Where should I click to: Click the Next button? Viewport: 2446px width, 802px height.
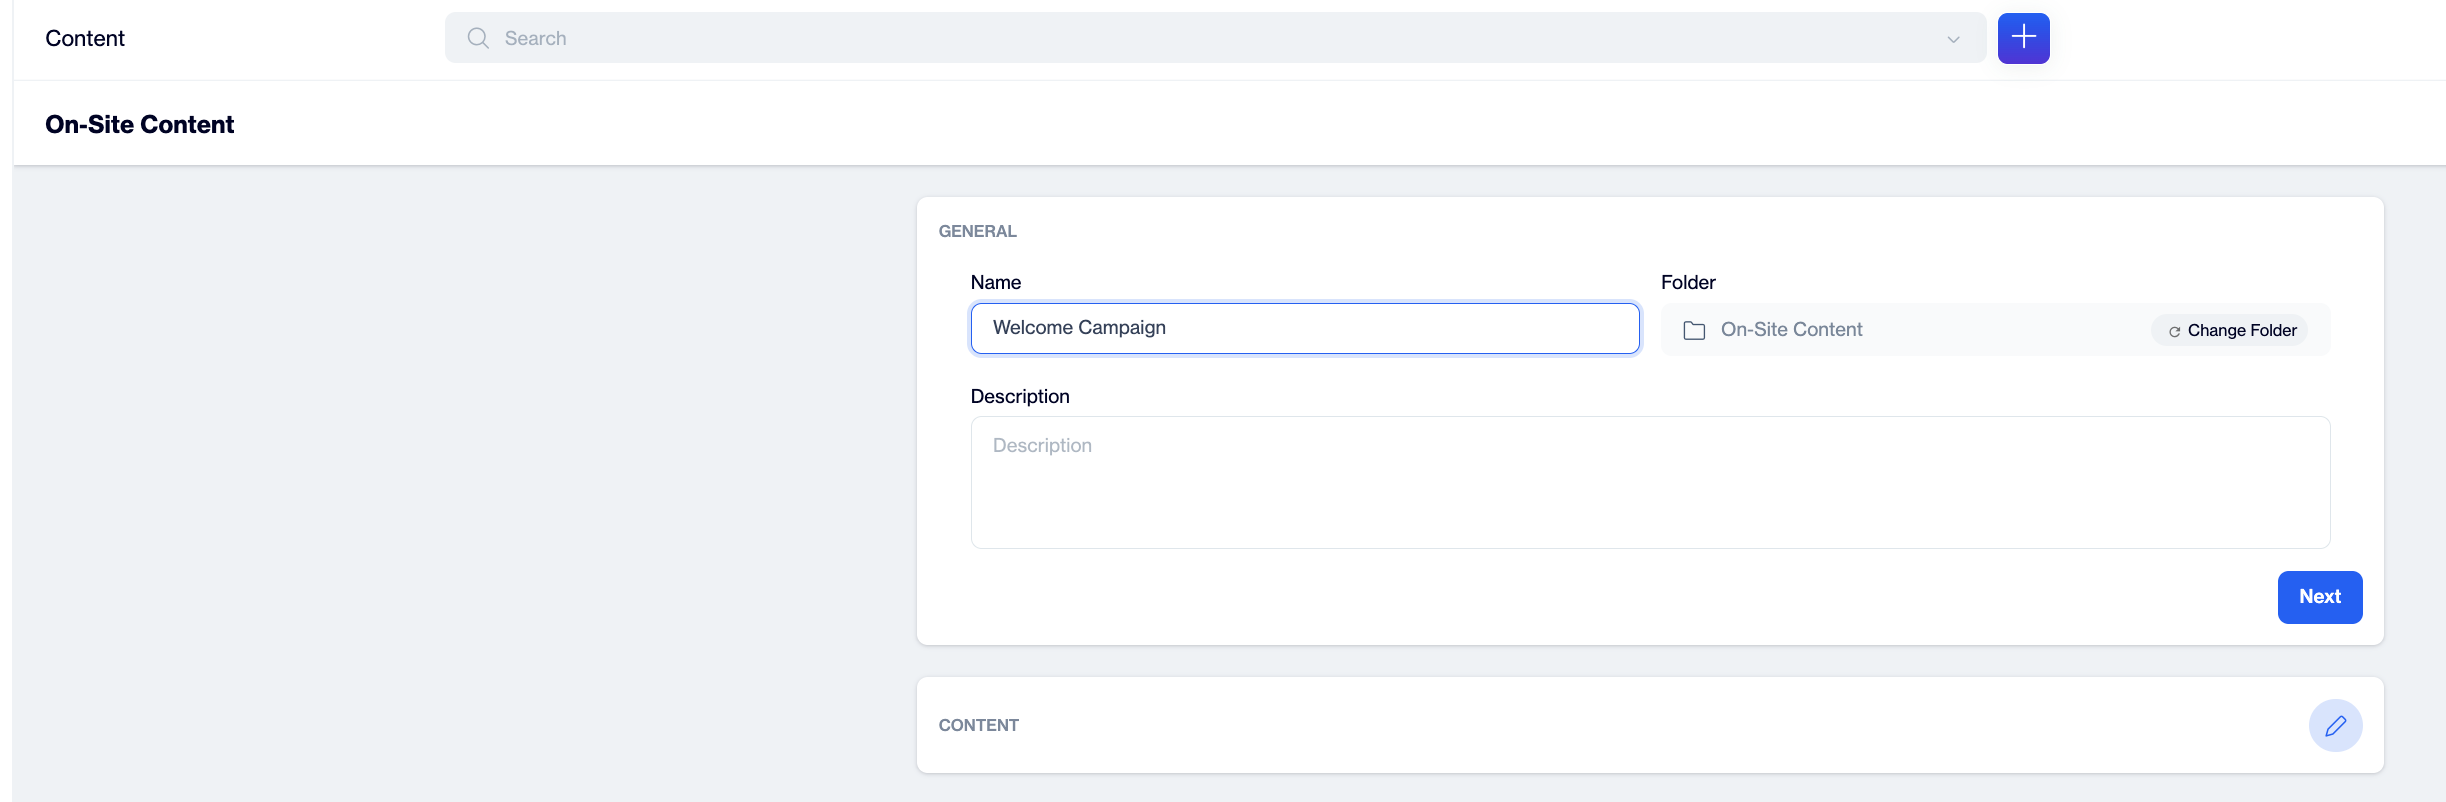(x=2320, y=597)
